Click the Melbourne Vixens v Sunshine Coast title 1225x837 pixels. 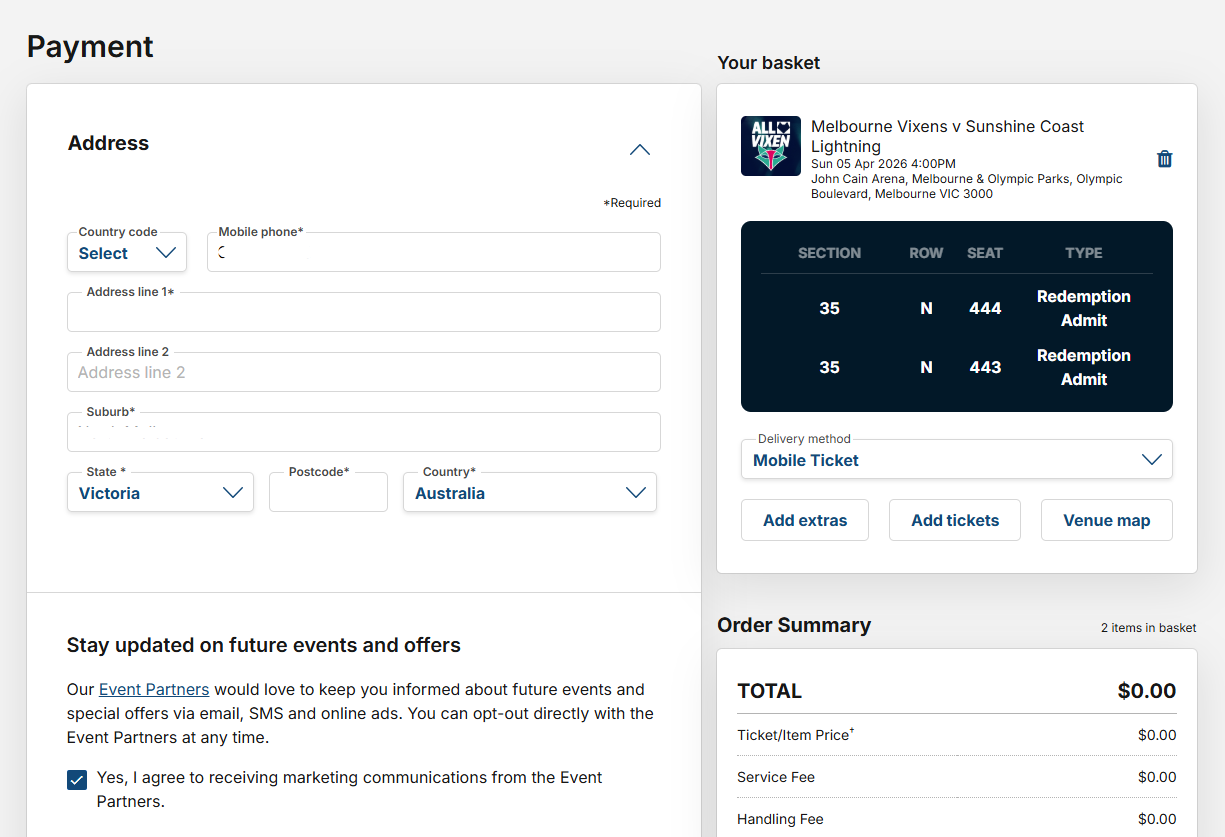click(x=946, y=136)
